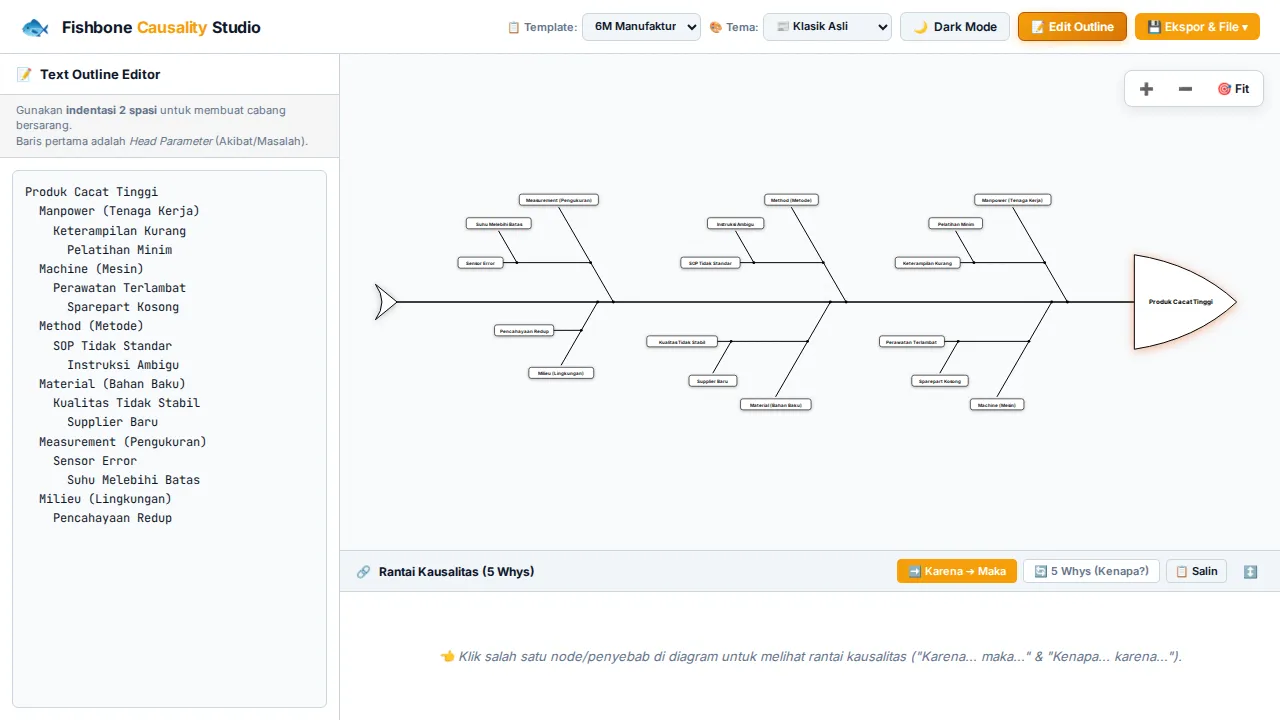Fit the diagram to view
This screenshot has width=1280, height=720.
[x=1233, y=89]
